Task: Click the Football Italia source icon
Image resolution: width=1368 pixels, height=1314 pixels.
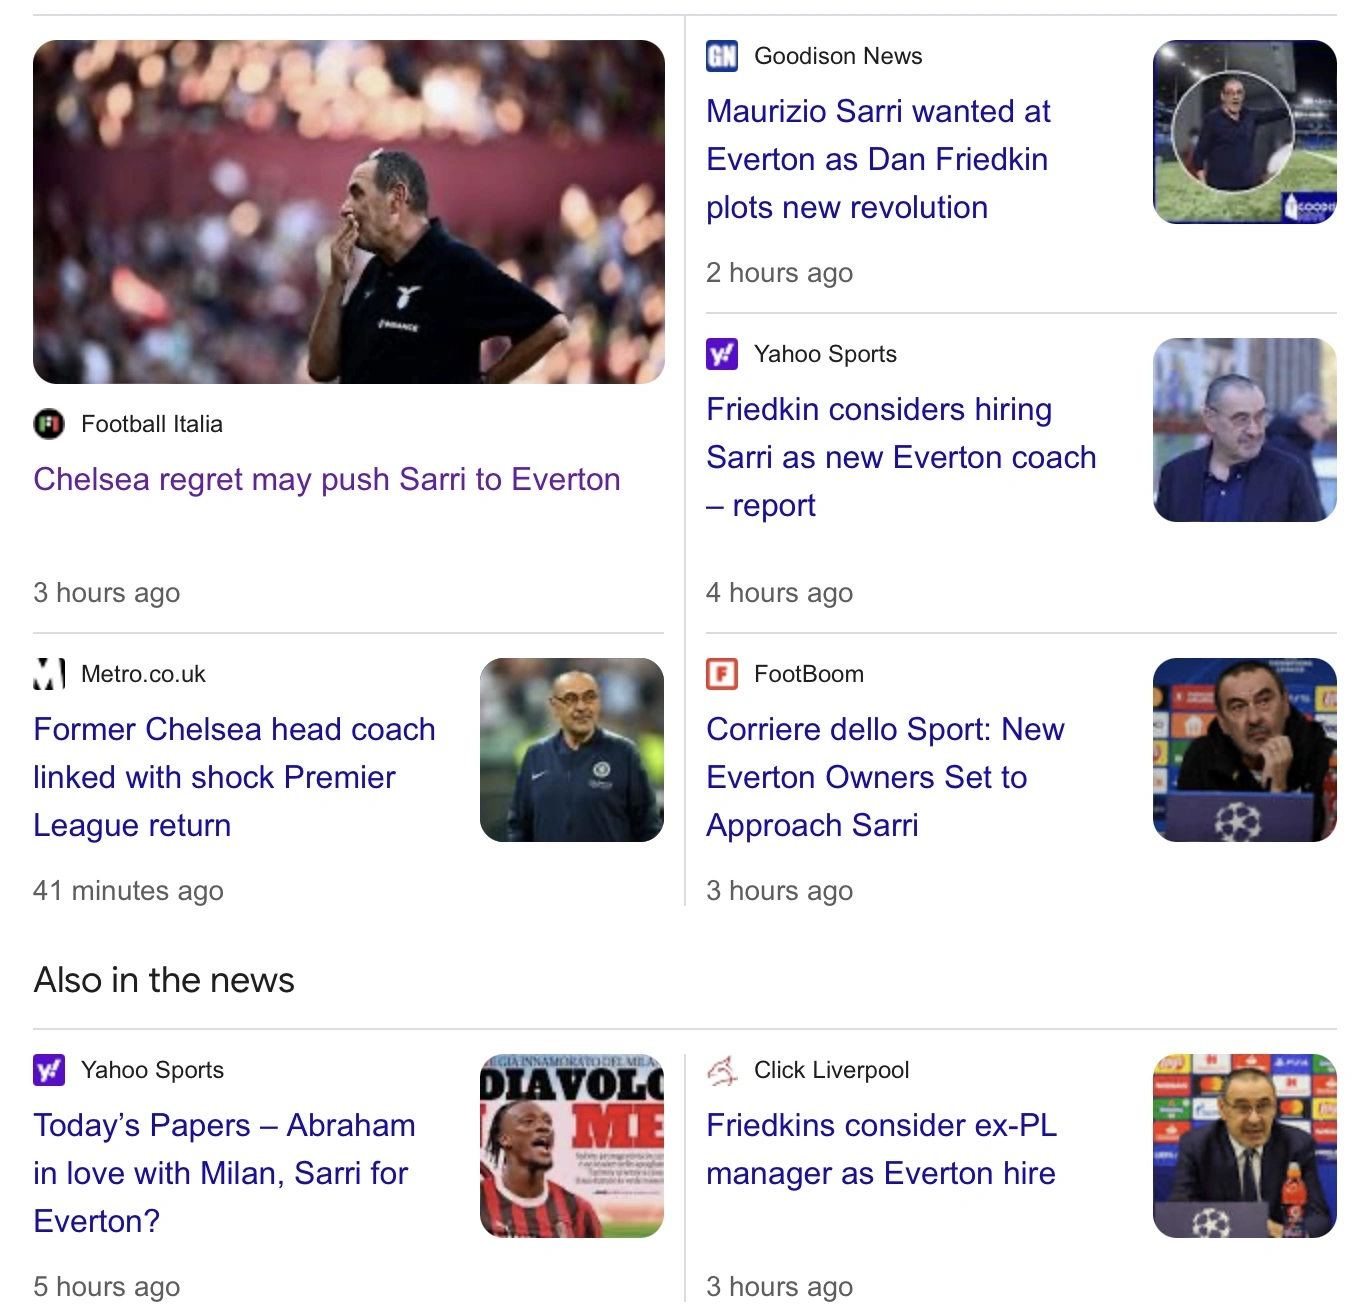Action: tap(49, 424)
